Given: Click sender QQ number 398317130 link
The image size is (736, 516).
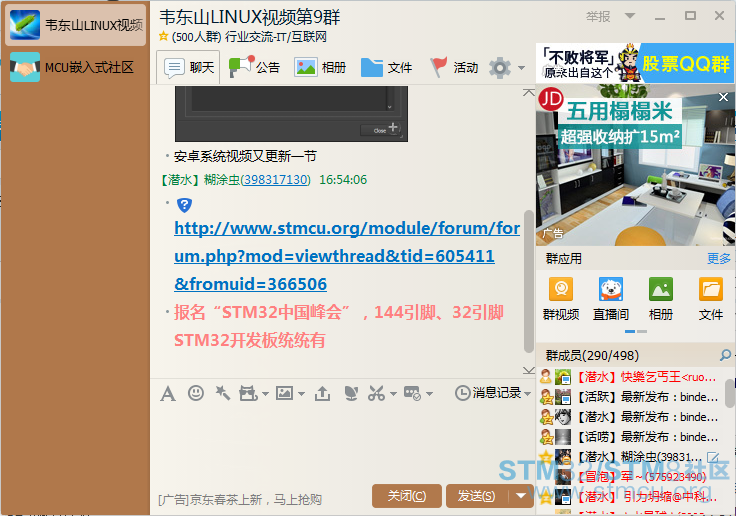Looking at the screenshot, I should pos(276,180).
